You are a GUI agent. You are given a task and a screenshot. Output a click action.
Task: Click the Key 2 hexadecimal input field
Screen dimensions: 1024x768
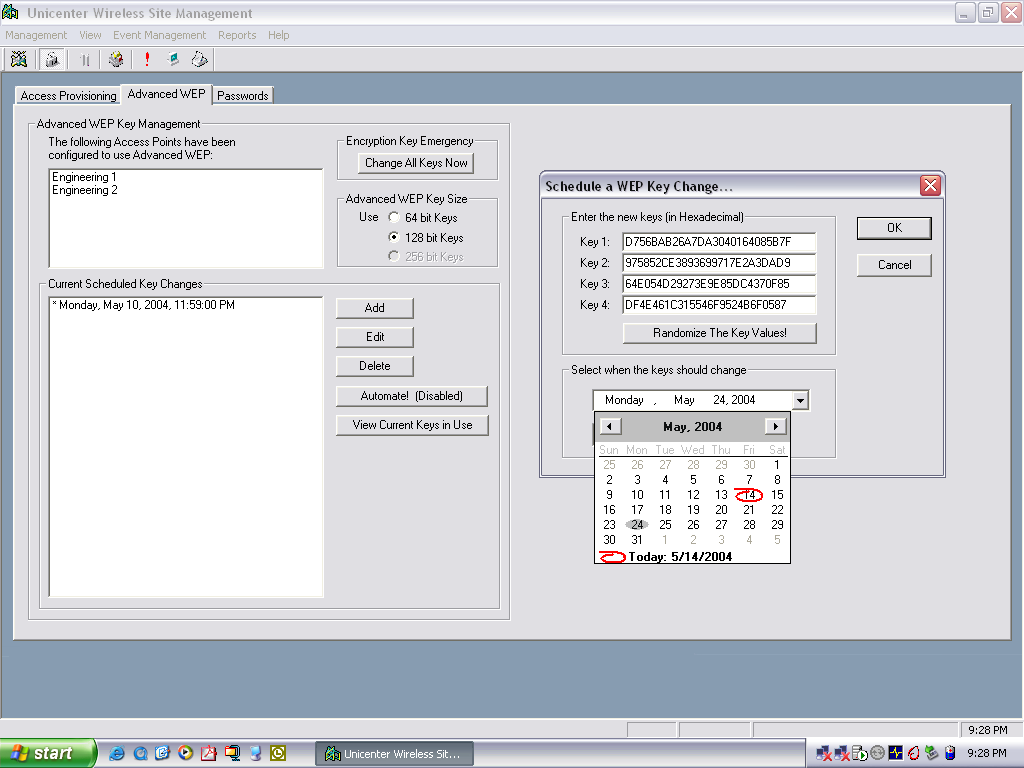[x=719, y=263]
